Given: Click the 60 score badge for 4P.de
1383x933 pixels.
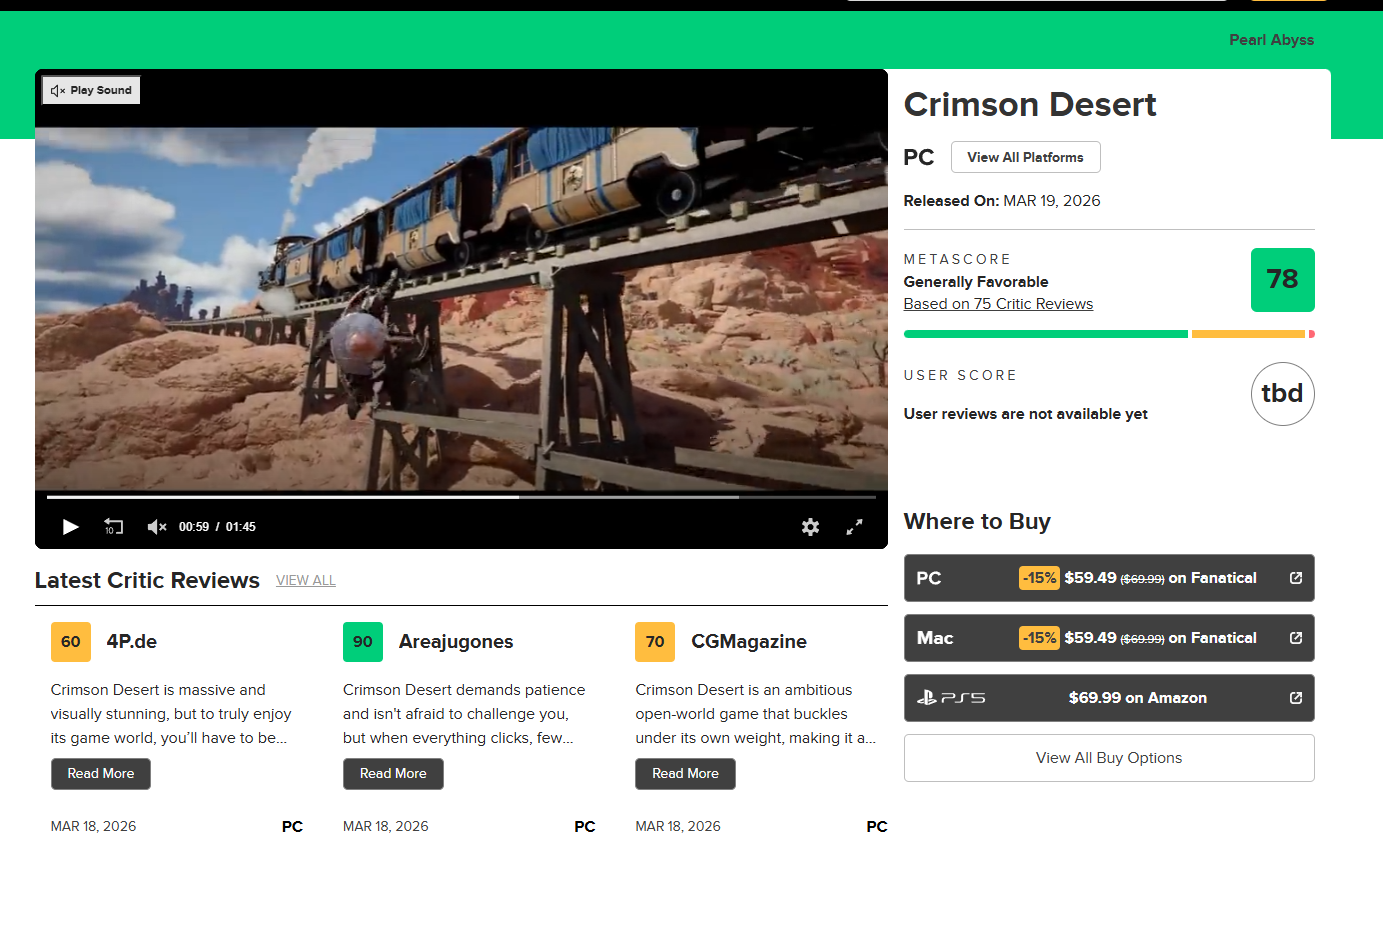Looking at the screenshot, I should click(x=71, y=642).
